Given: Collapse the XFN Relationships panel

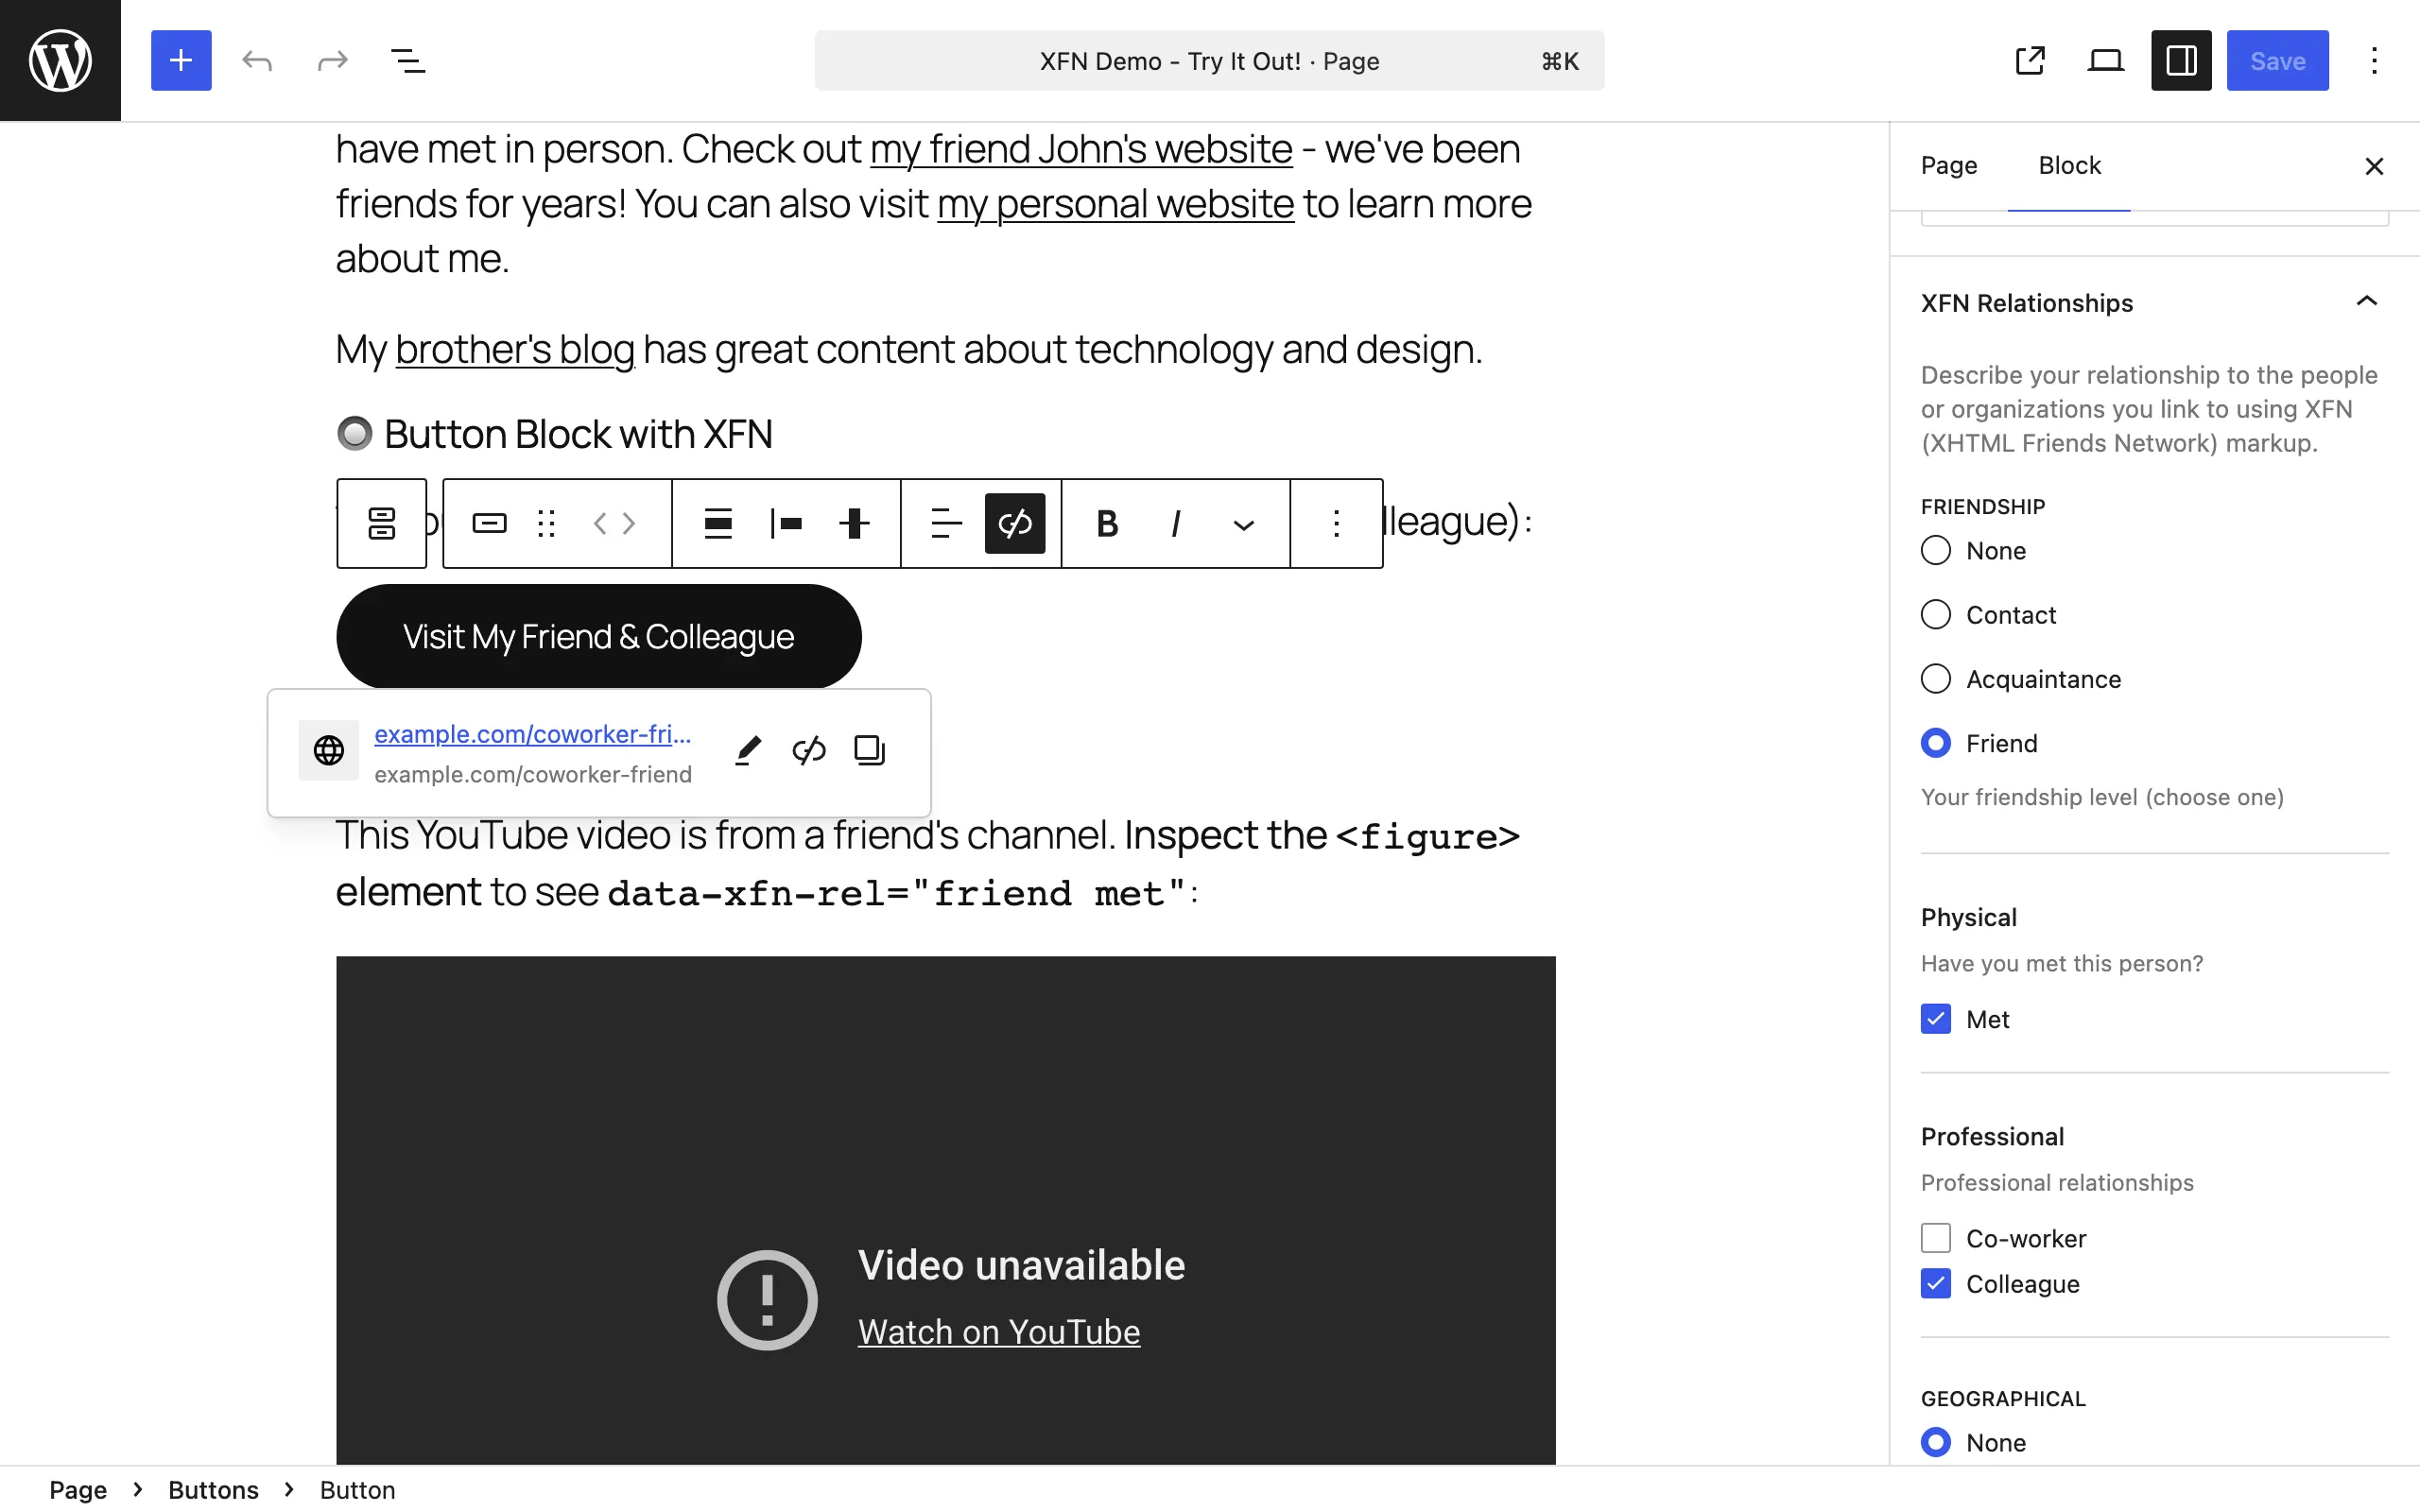Looking at the screenshot, I should [x=2155, y=303].
